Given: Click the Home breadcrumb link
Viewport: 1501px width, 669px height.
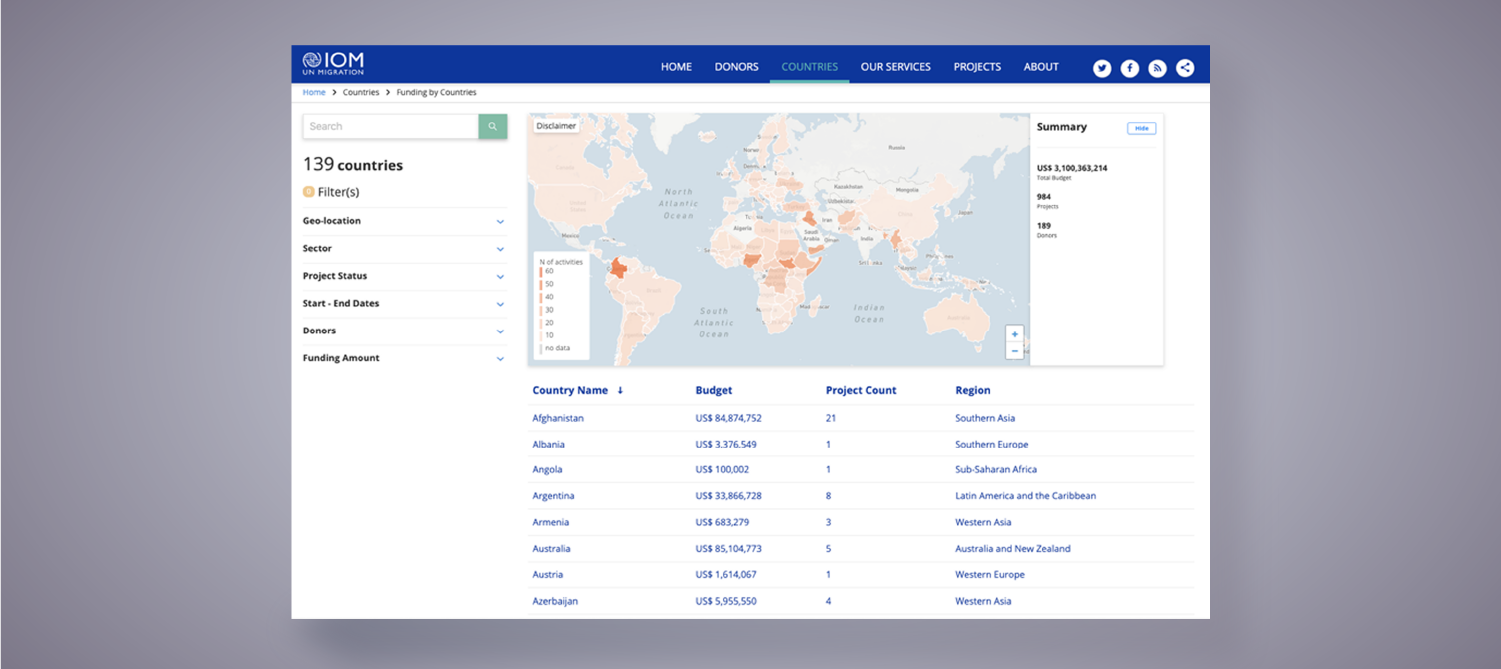Looking at the screenshot, I should [x=314, y=92].
